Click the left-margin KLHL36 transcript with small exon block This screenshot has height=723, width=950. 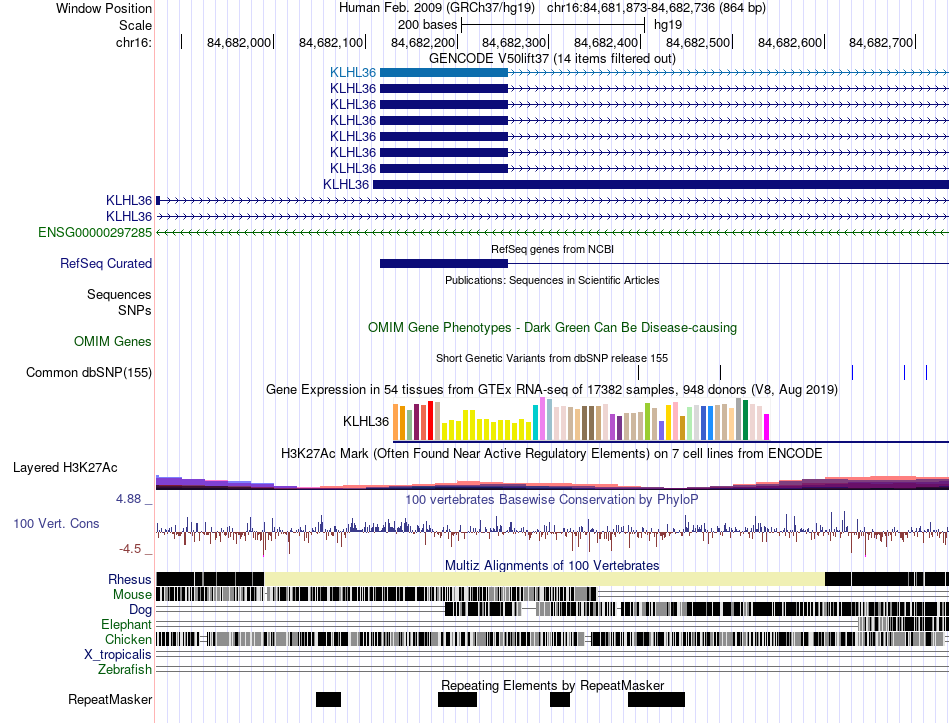(x=129, y=201)
